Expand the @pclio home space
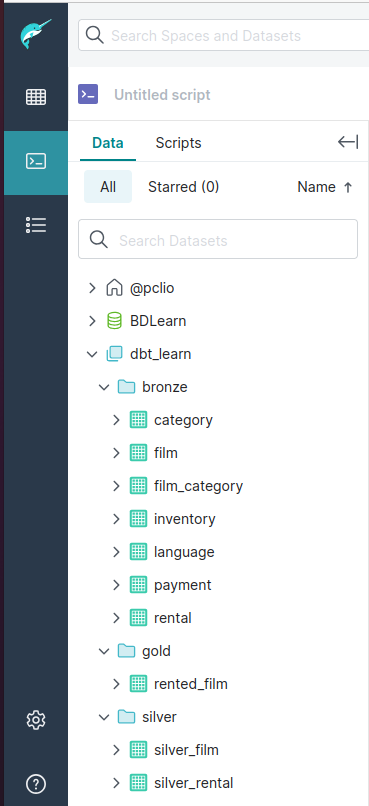The height and width of the screenshot is (806, 369). (92, 288)
